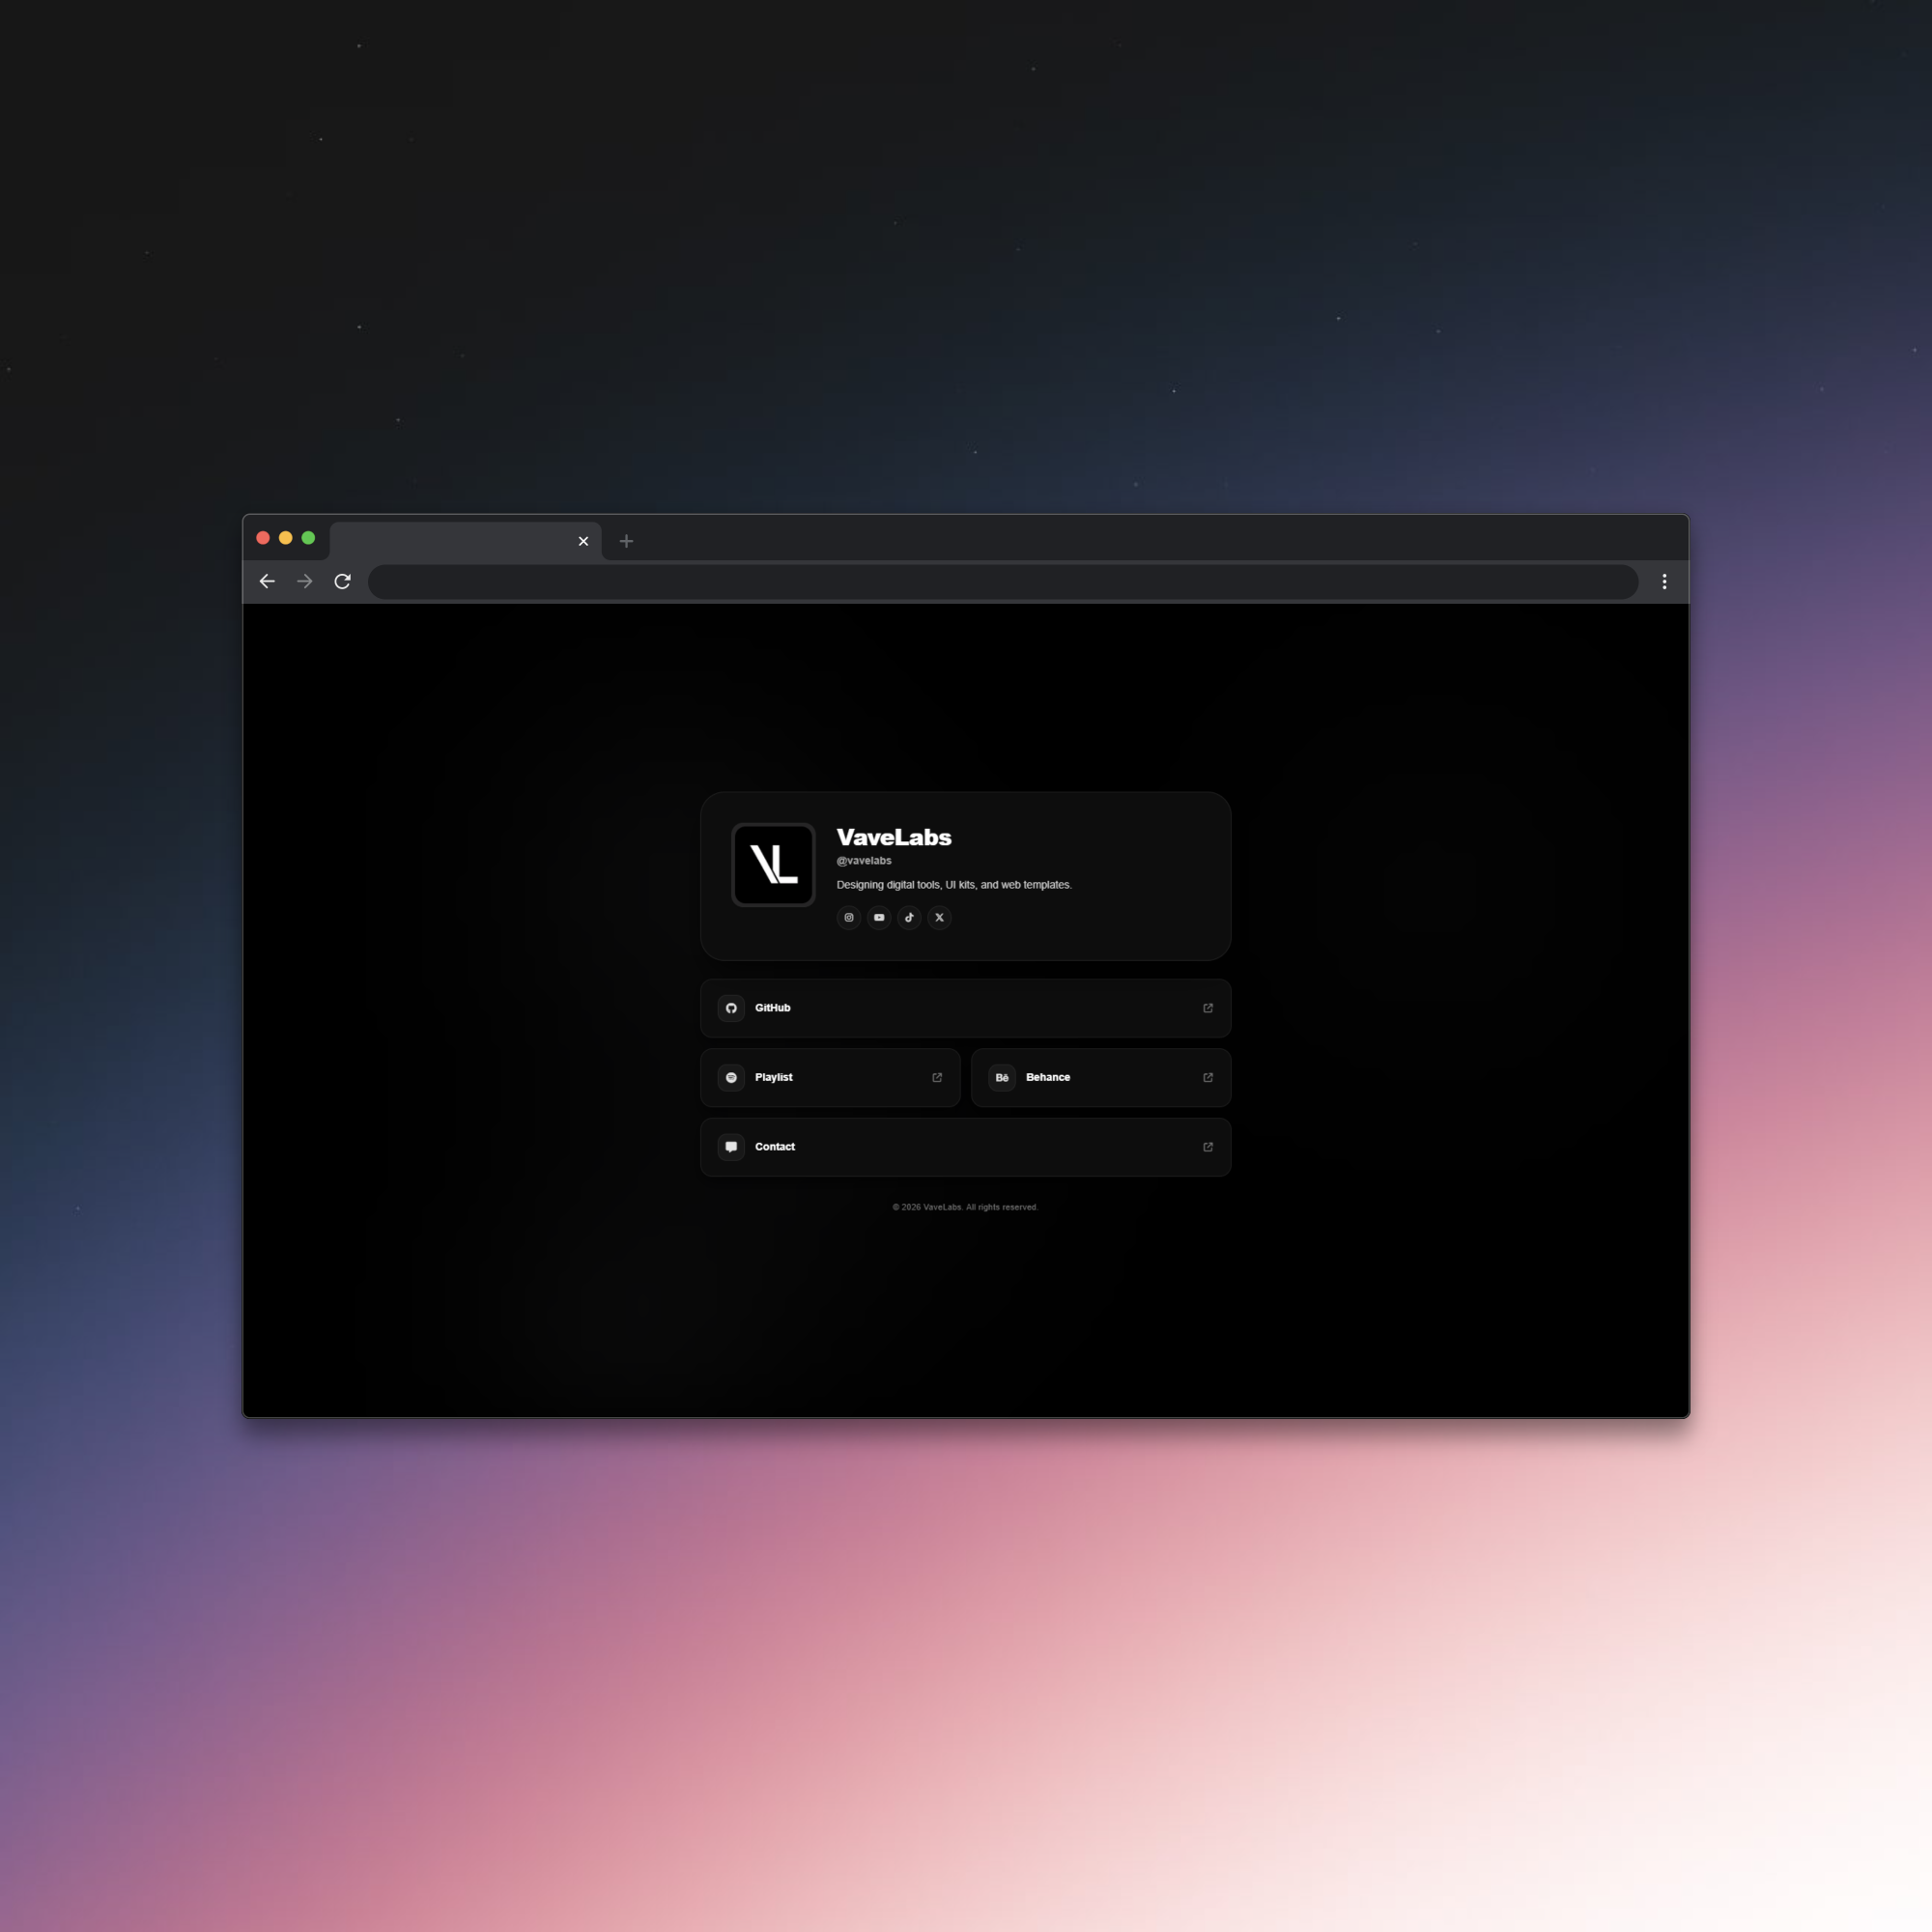
Task: Open the YouTube social icon
Action: [x=879, y=917]
